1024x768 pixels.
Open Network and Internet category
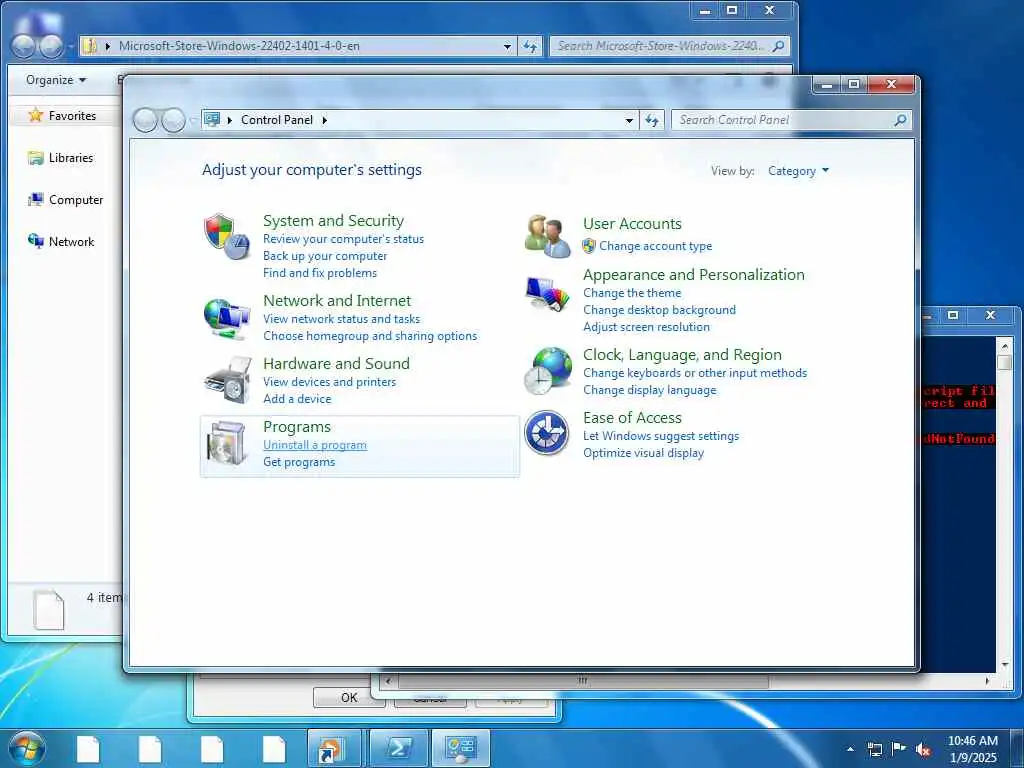pos(337,300)
